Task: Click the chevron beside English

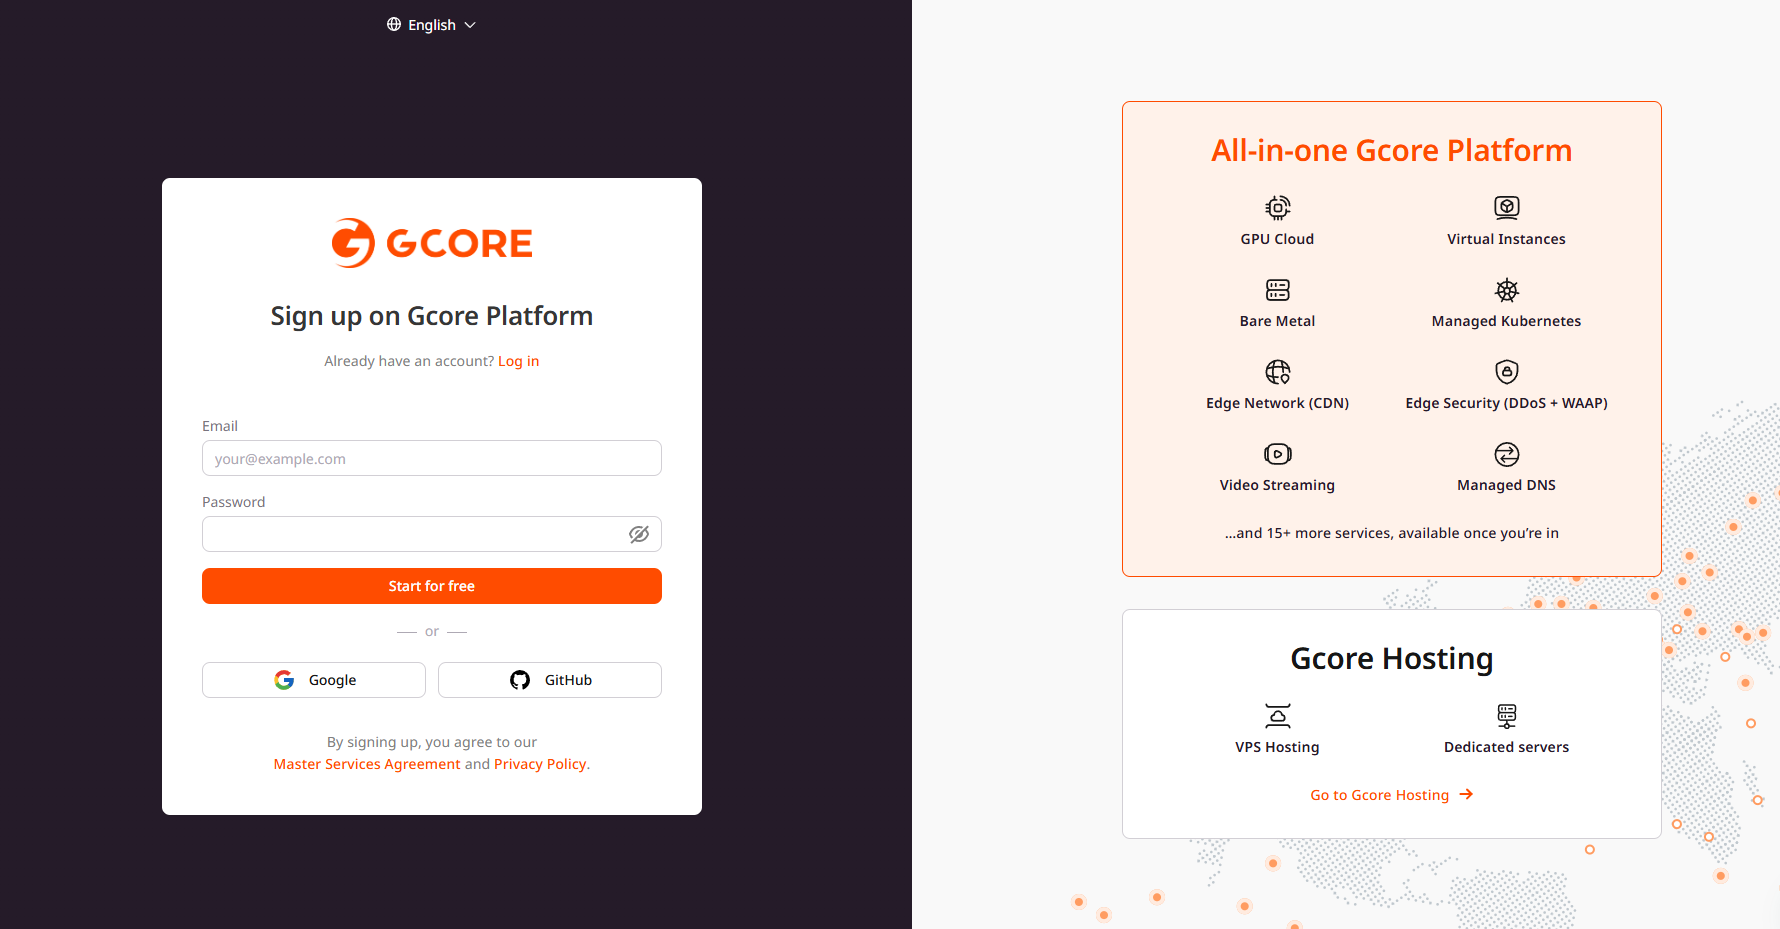Action: pos(470,25)
